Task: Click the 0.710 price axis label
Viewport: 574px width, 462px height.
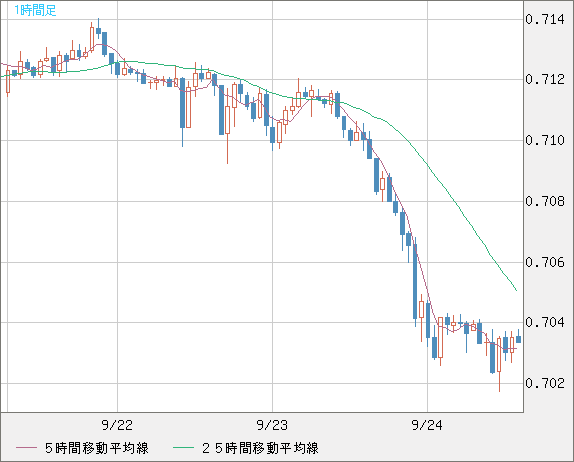Action: 545,140
